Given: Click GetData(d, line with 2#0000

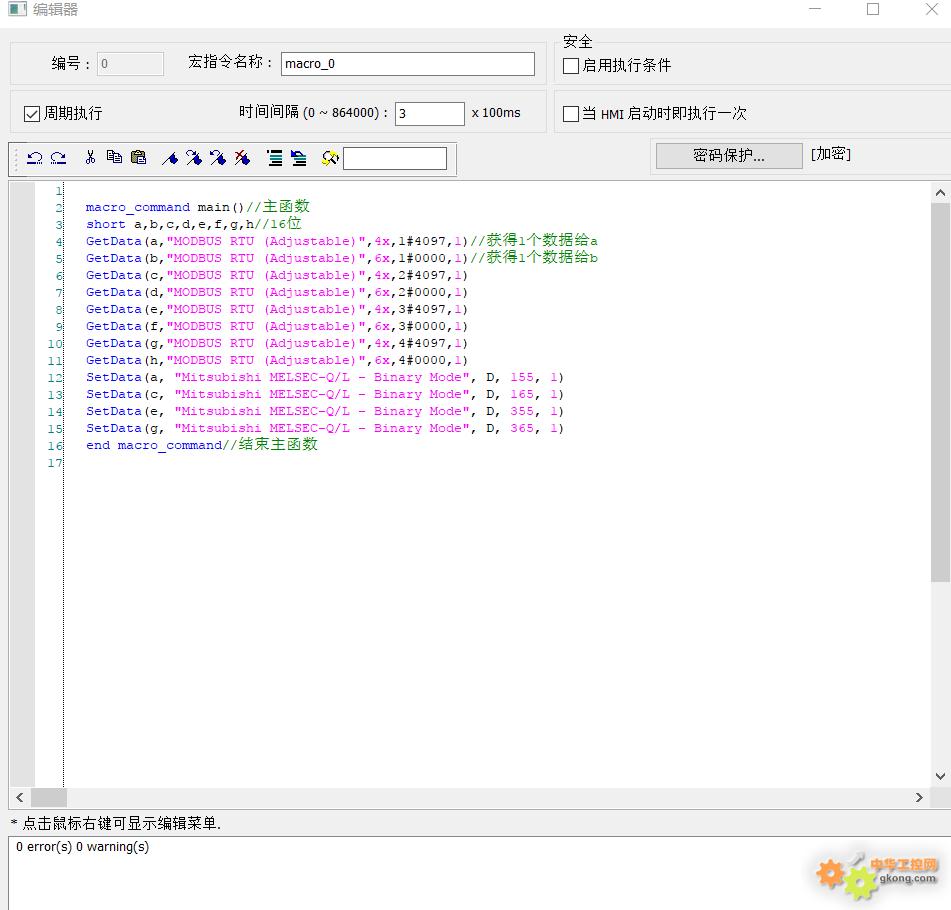Looking at the screenshot, I should (x=277, y=292).
